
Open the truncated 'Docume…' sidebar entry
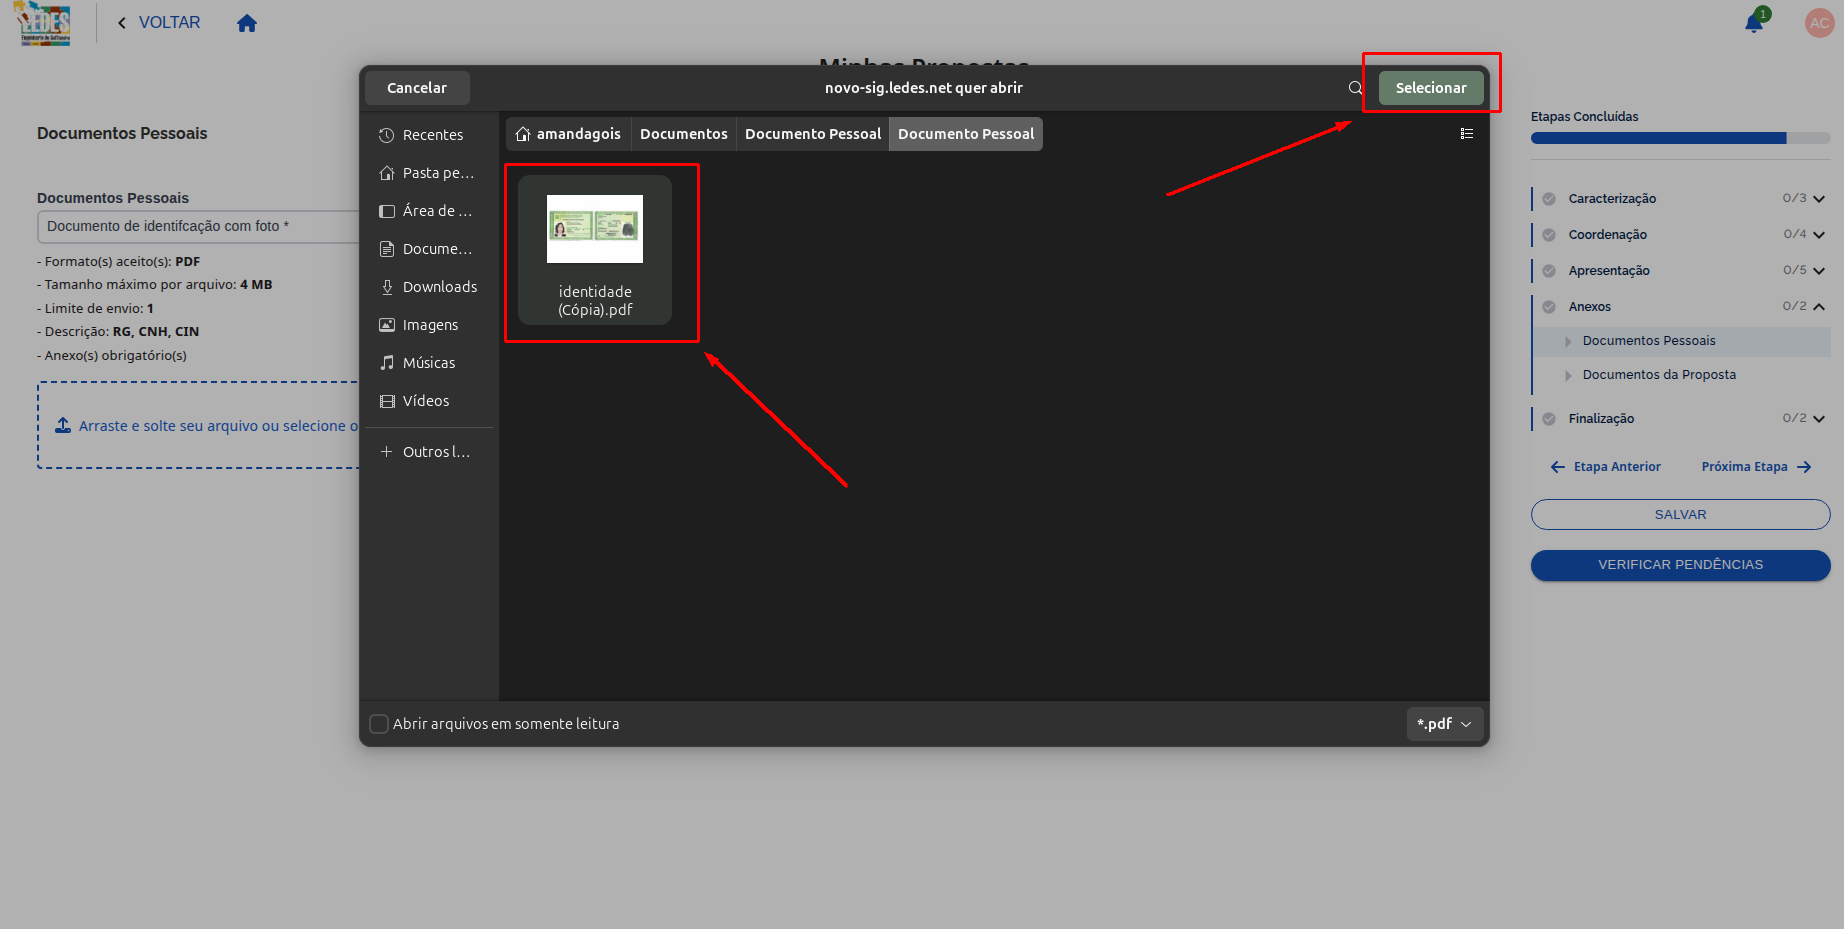(x=430, y=249)
